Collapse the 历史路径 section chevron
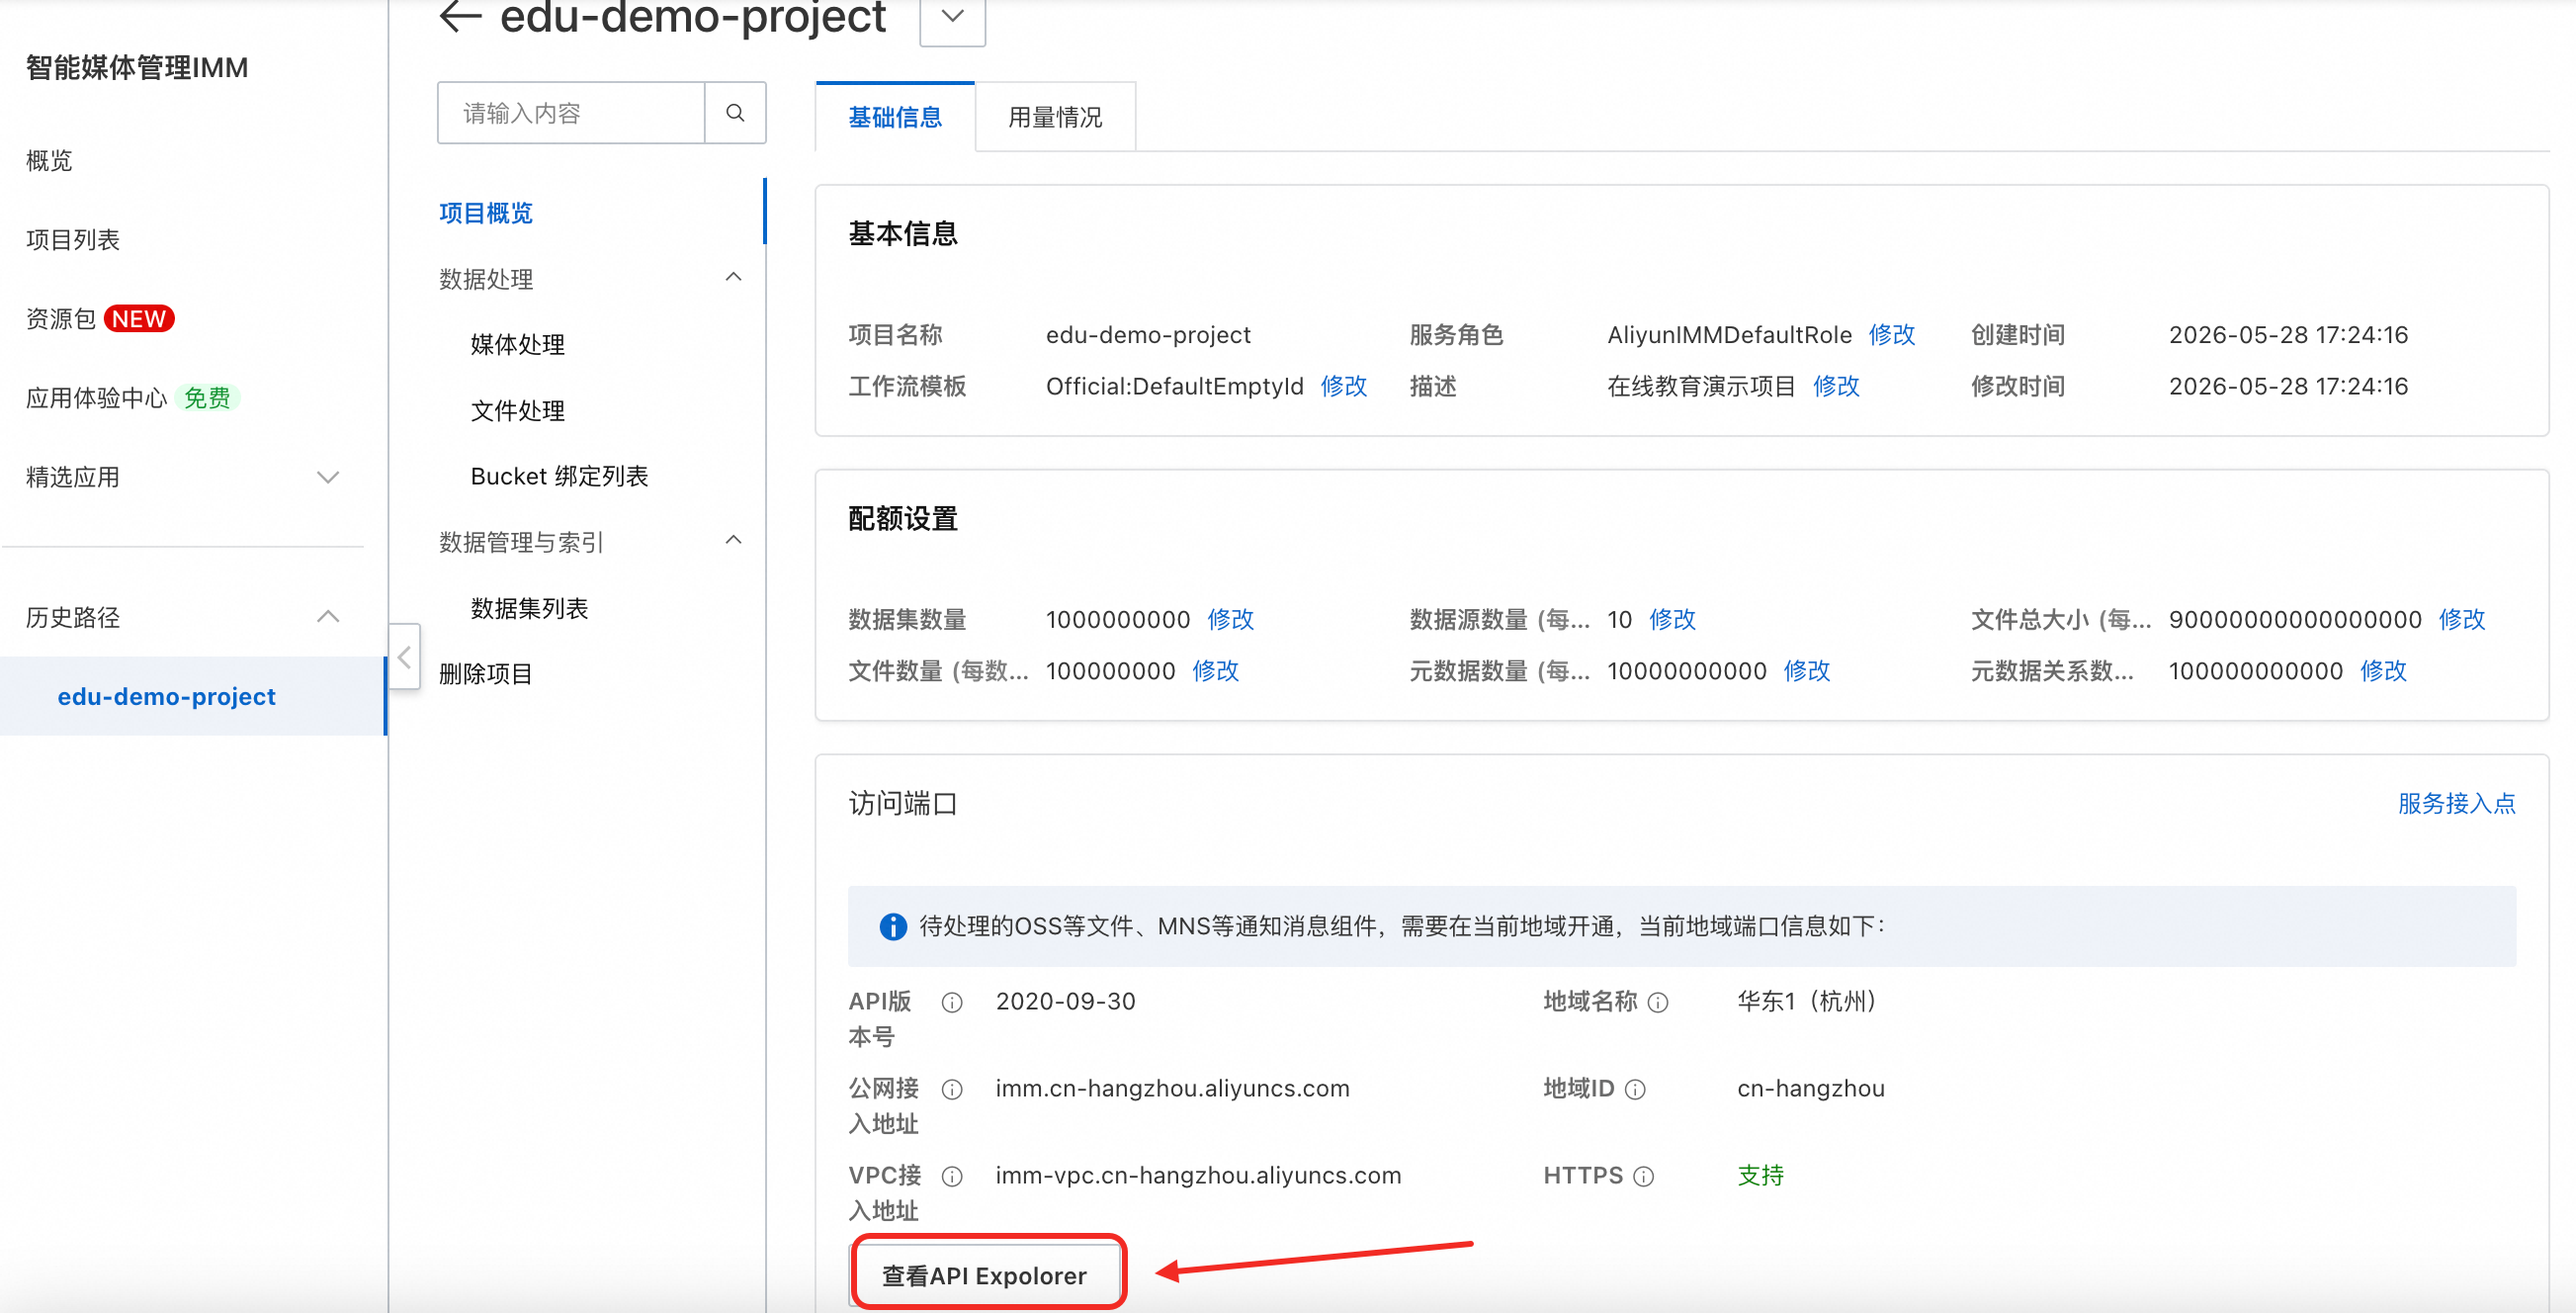The image size is (2576, 1313). point(328,617)
